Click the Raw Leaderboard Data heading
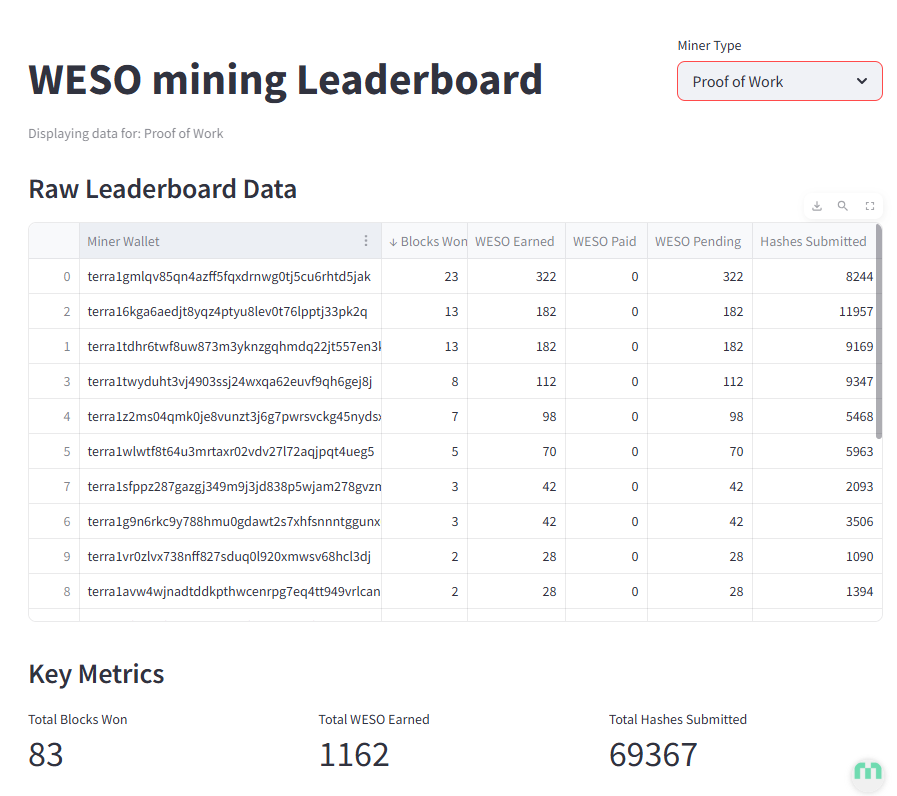Image resolution: width=897 pixels, height=796 pixels. pos(162,189)
